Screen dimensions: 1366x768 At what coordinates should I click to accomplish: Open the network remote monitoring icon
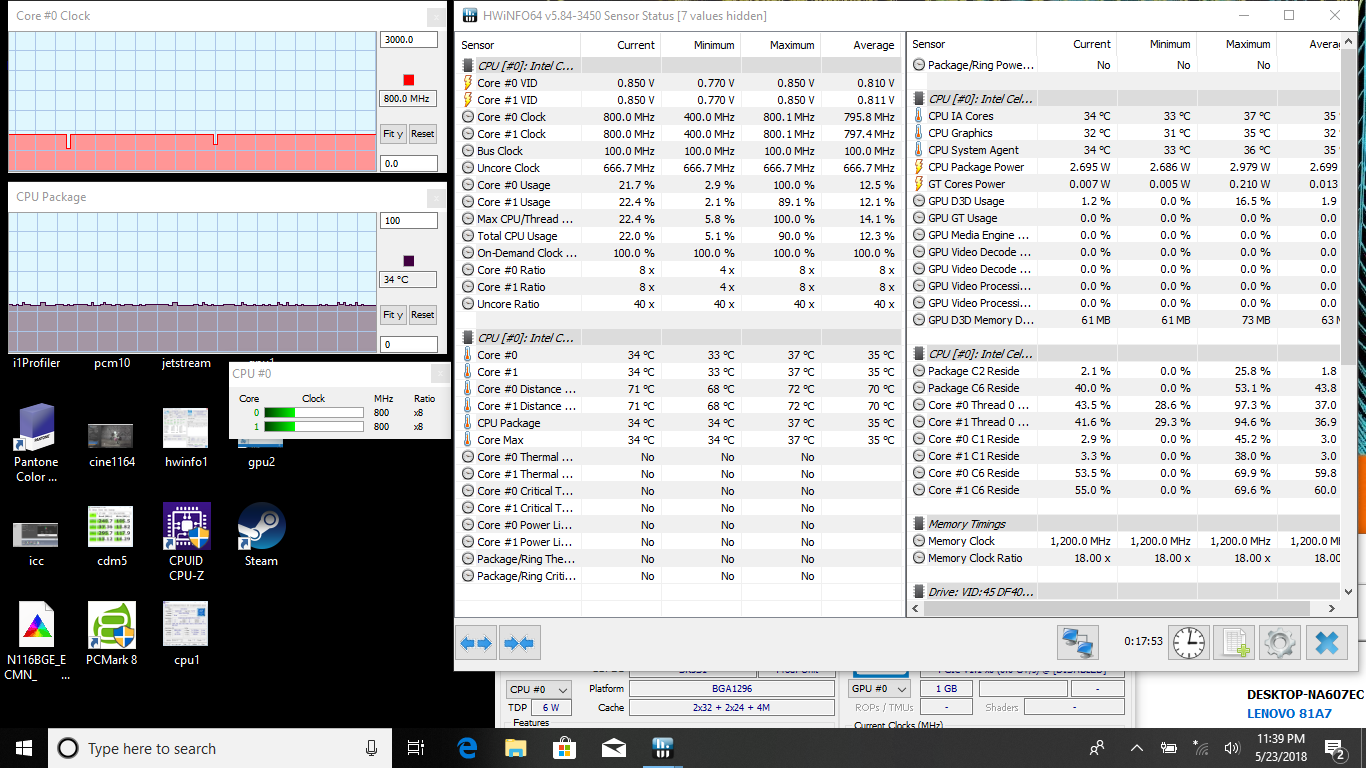point(1078,642)
